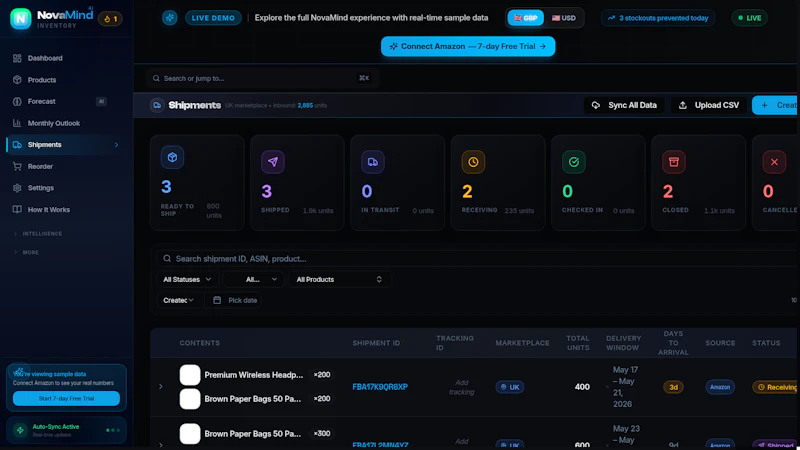
Task: Click the UK marketplace badge in first row
Action: click(x=510, y=387)
